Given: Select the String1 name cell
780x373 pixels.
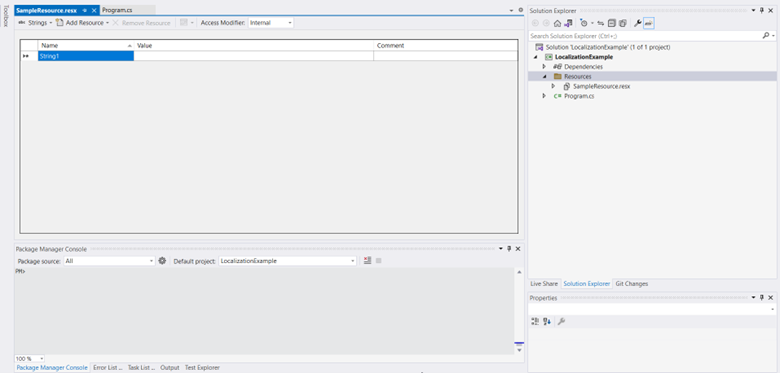Looking at the screenshot, I should [x=86, y=56].
